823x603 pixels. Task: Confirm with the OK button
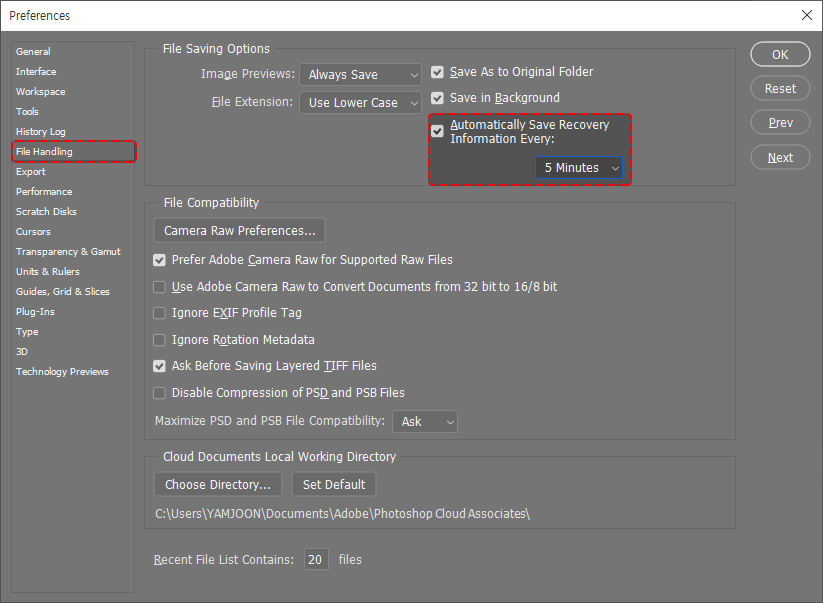click(x=780, y=55)
